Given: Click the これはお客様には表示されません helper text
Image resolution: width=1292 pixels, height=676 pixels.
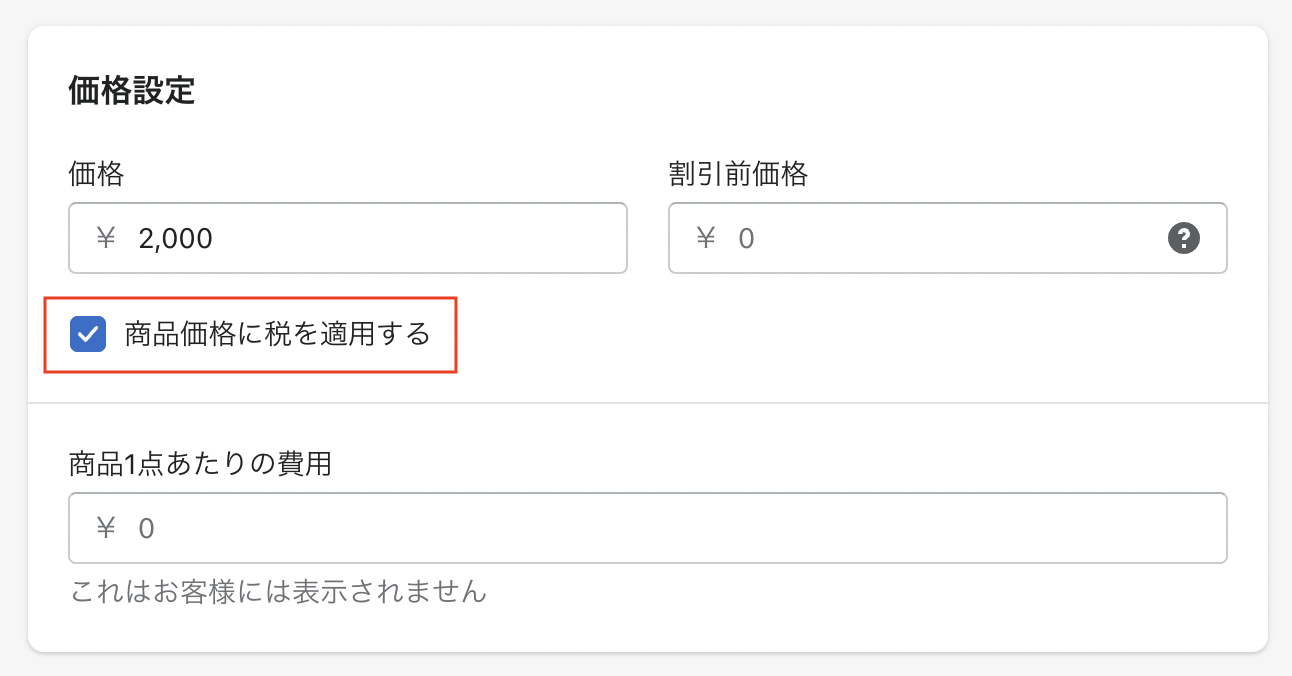Looking at the screenshot, I should pos(278,592).
